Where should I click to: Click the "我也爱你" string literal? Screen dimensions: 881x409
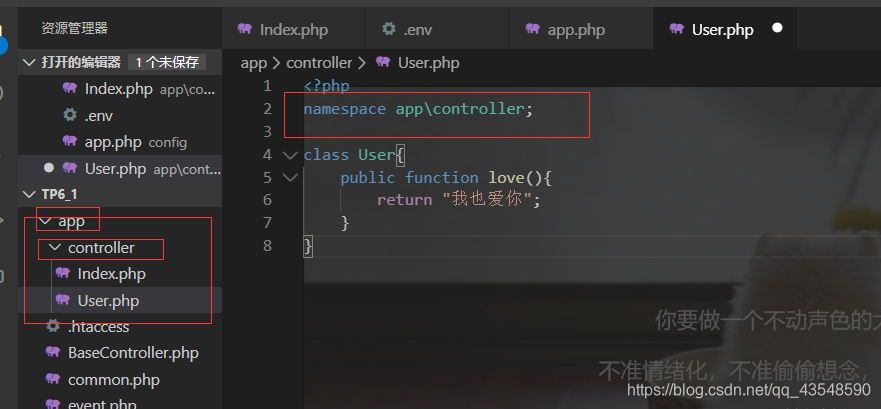(487, 201)
